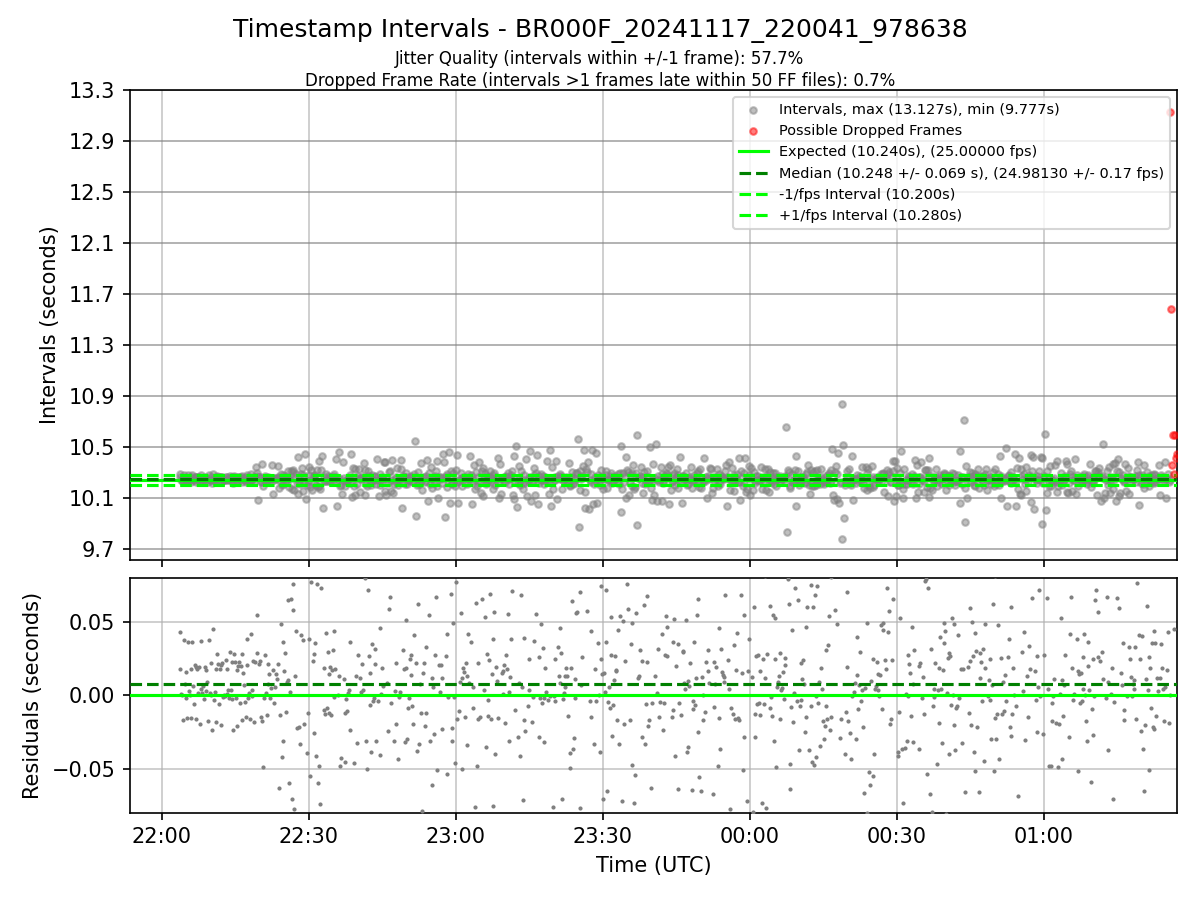1200x900 pixels.
Task: Click legend entry '-1/fps Interval (10.200s)'
Action: tap(867, 194)
